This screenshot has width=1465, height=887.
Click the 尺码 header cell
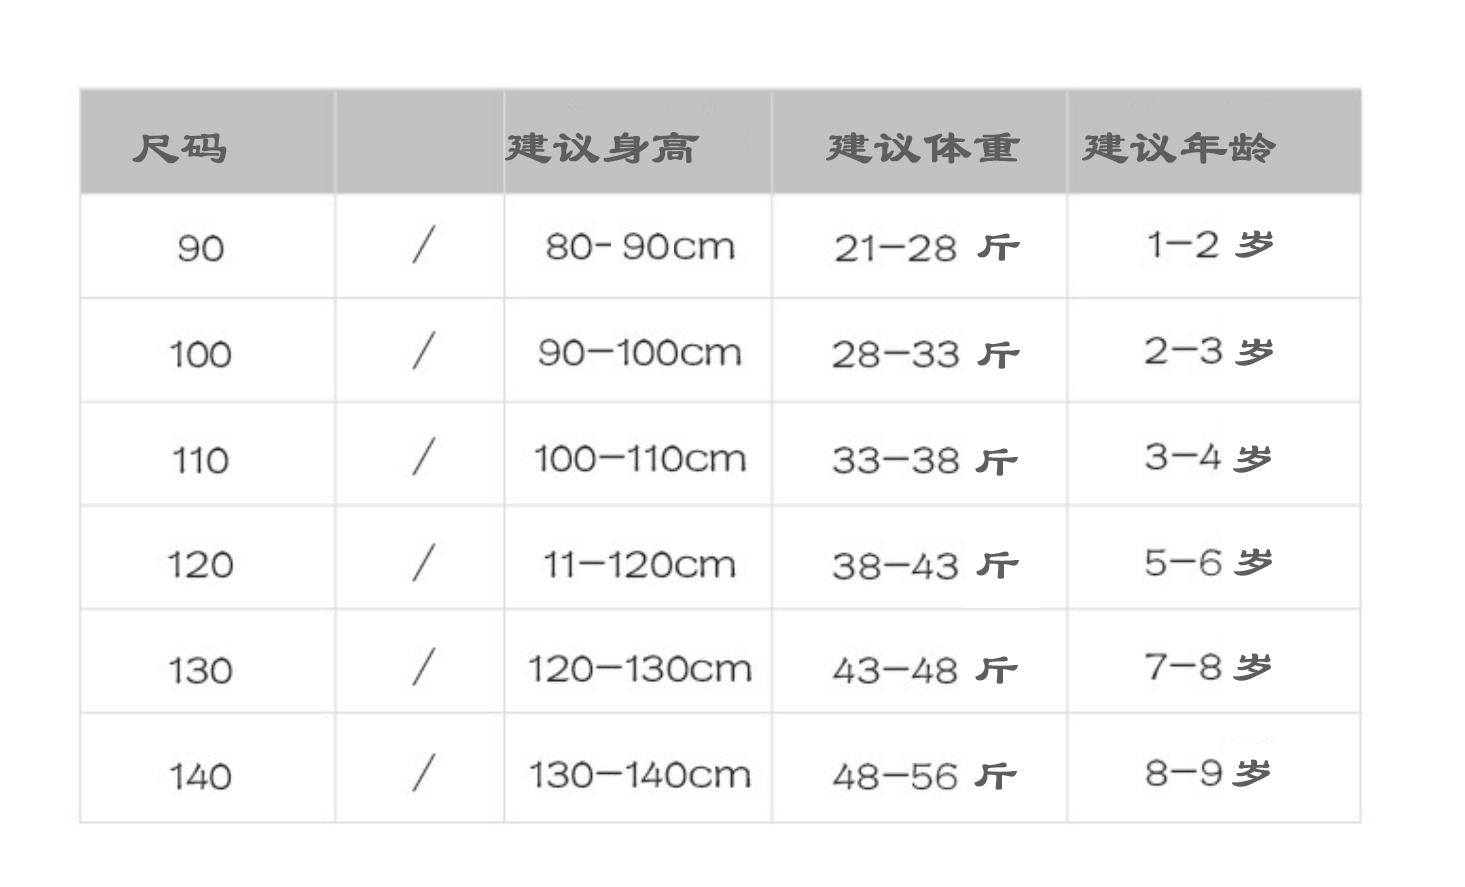[180, 148]
